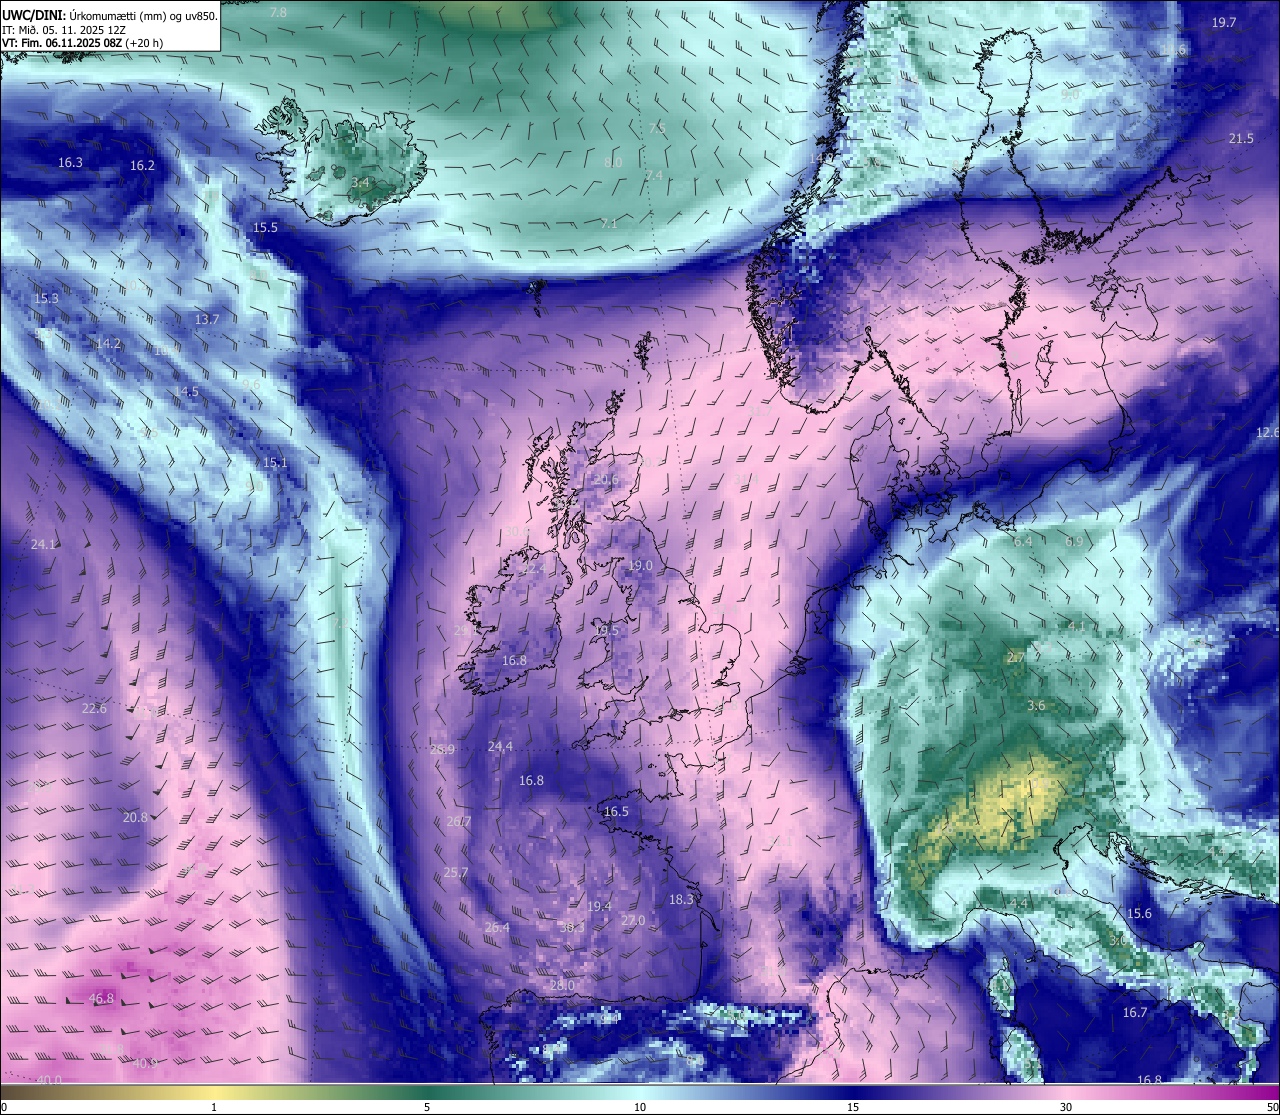Click the IT: Mið. 05. 11. 2025 12Z line
The height and width of the screenshot is (1115, 1280).
coord(64,30)
